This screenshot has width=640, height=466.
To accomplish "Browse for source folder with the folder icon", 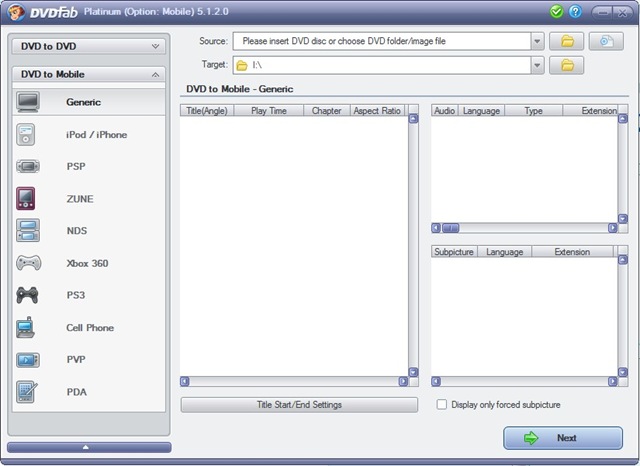I will 567,41.
